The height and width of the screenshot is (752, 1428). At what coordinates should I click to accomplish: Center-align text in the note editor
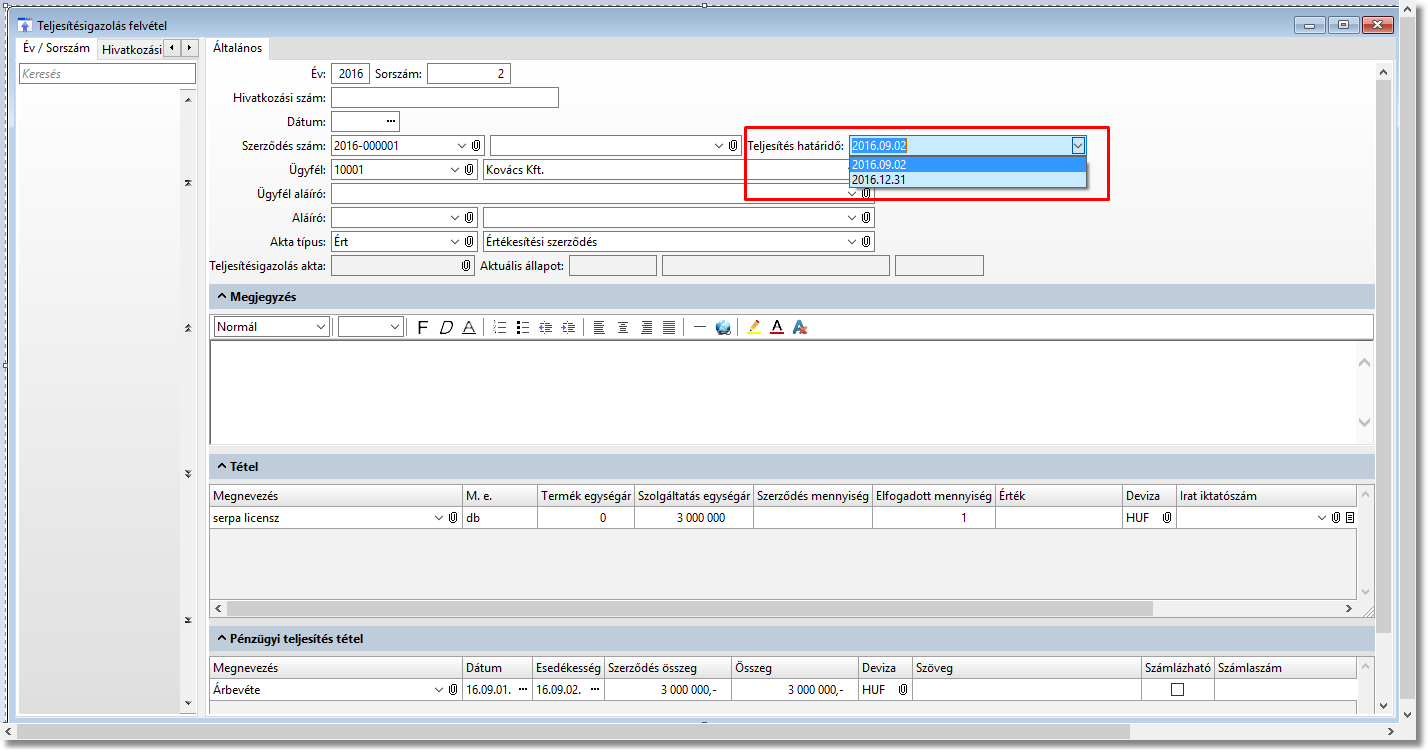(x=622, y=327)
